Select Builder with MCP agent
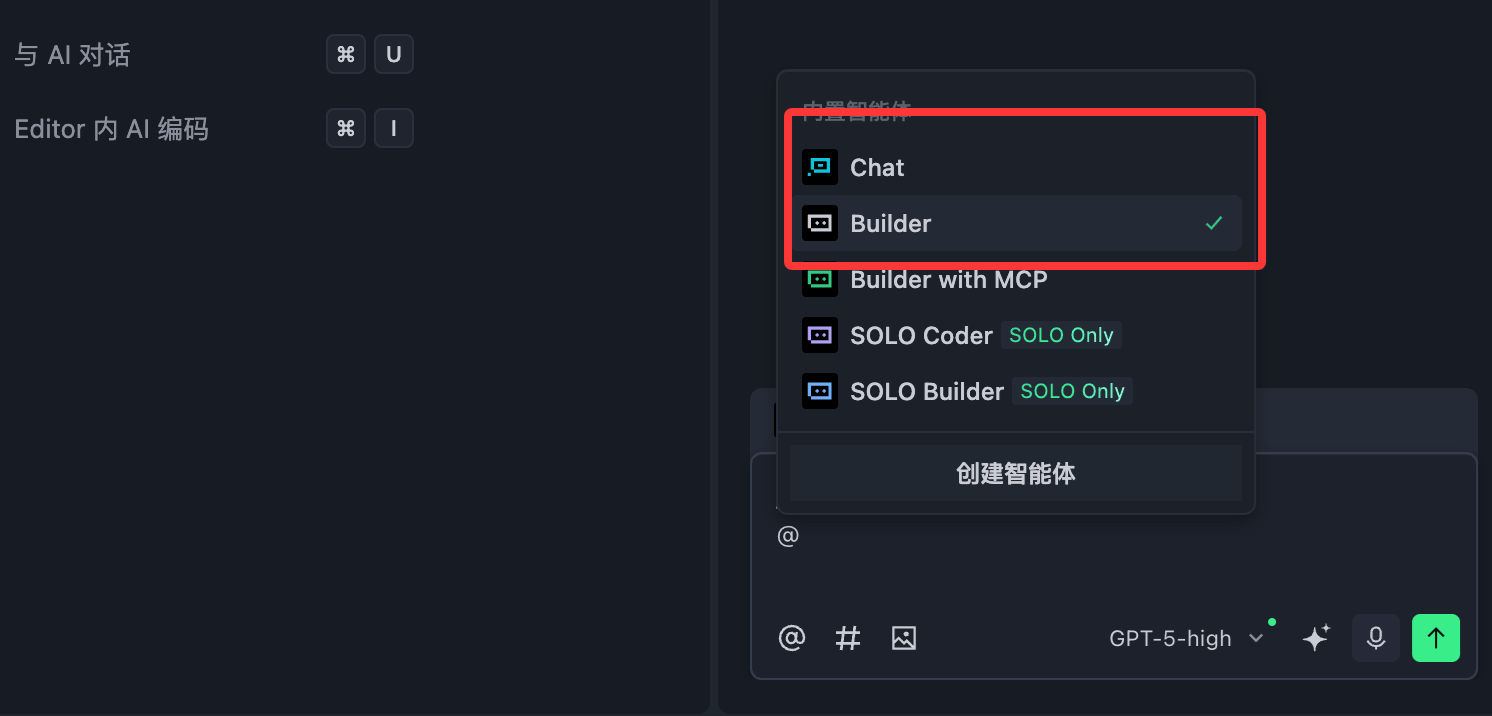 click(948, 280)
